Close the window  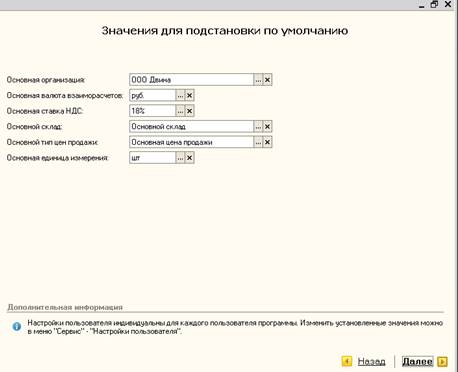pyautogui.click(x=448, y=4)
